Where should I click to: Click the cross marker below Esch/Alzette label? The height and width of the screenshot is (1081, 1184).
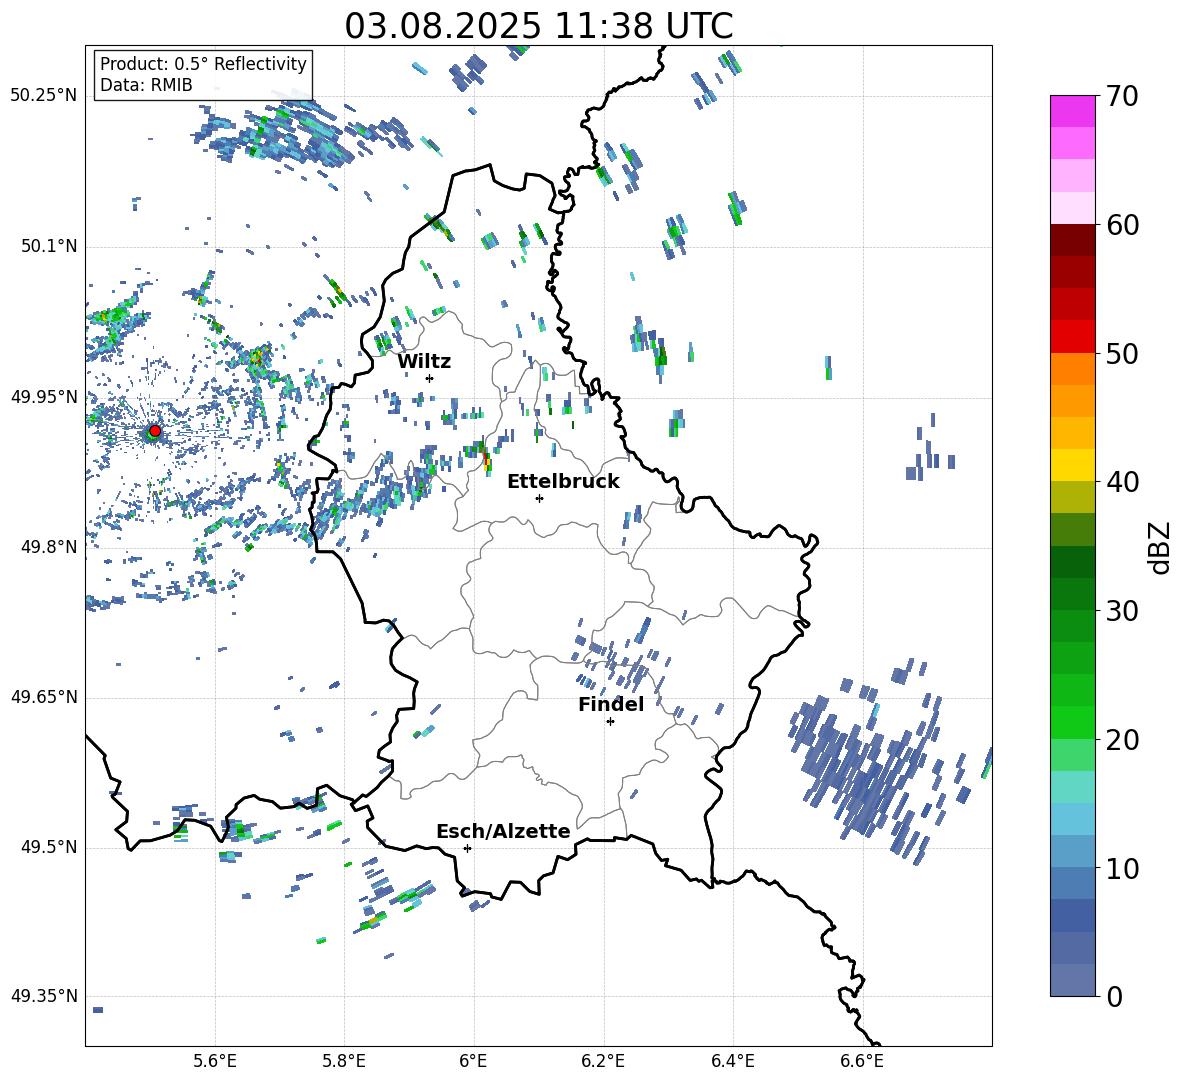[x=467, y=848]
